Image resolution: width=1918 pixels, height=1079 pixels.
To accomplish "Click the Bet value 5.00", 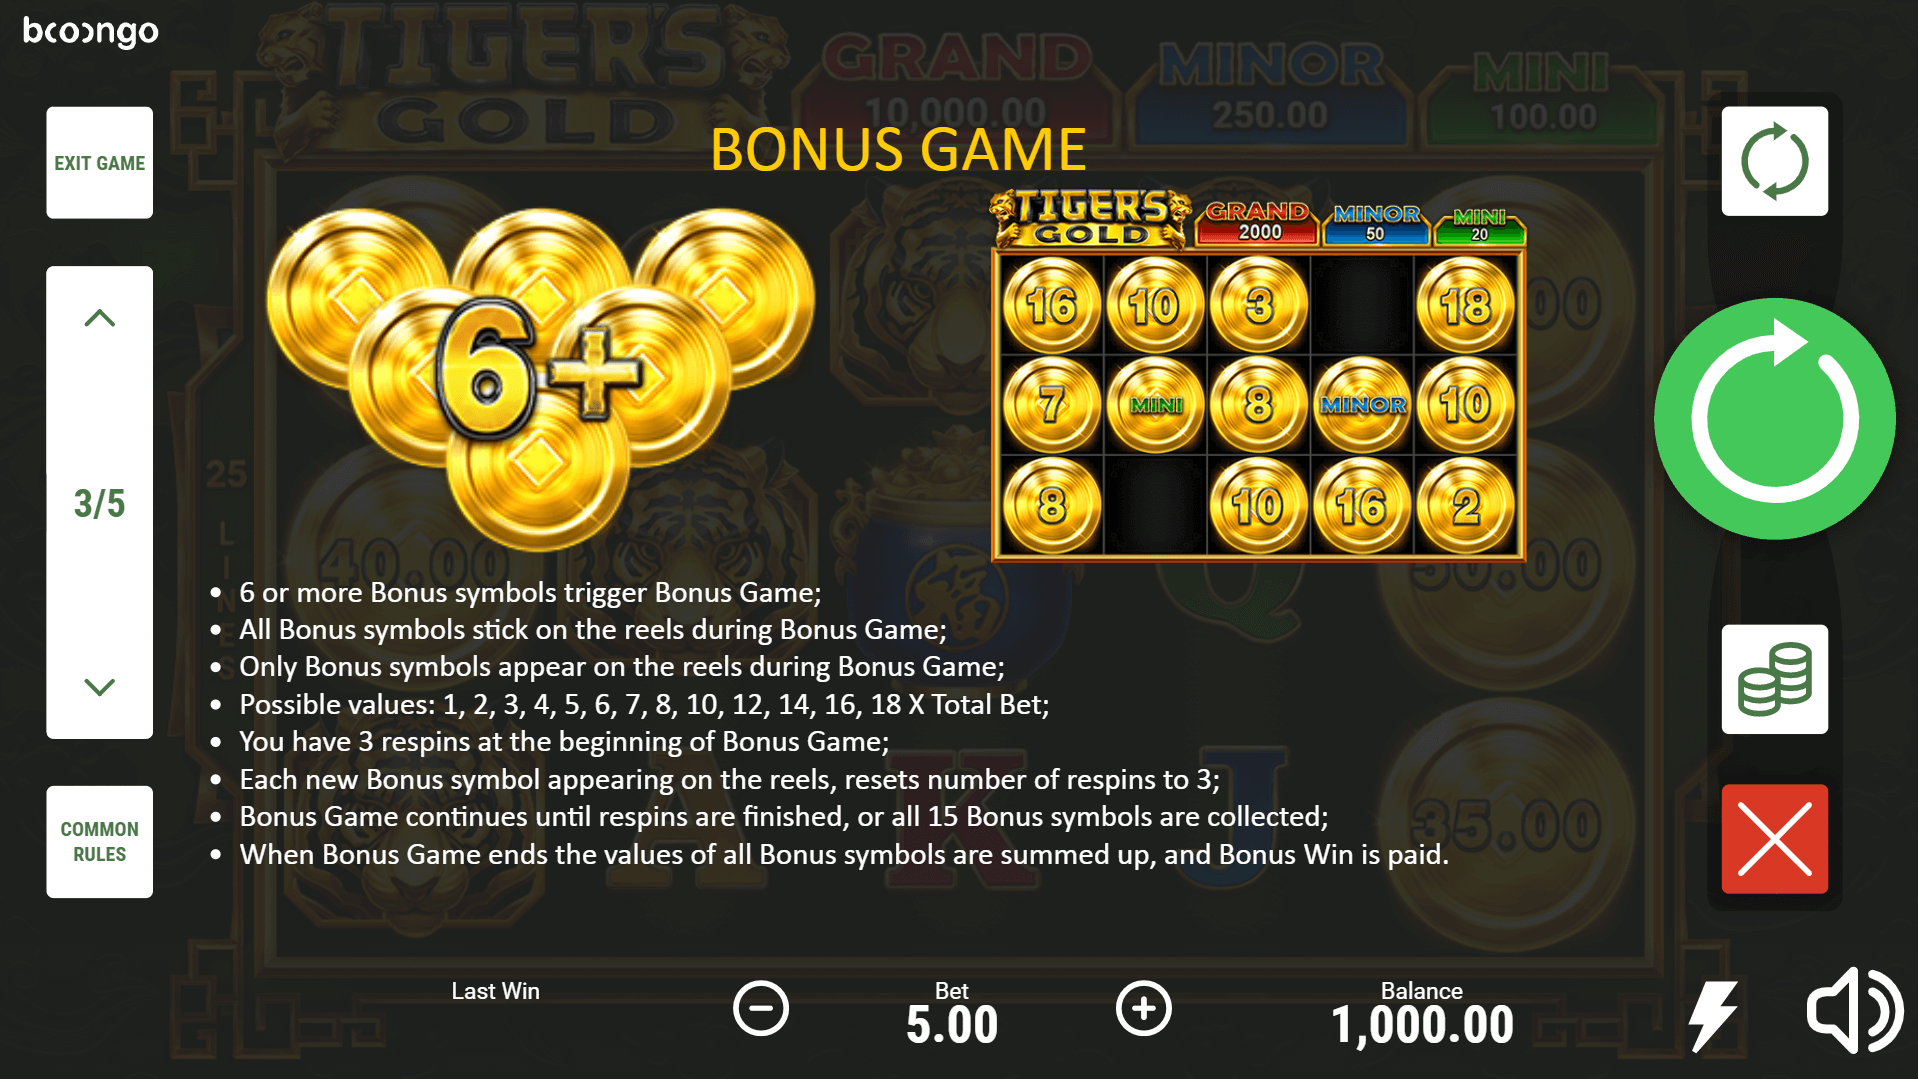I will (952, 1024).
